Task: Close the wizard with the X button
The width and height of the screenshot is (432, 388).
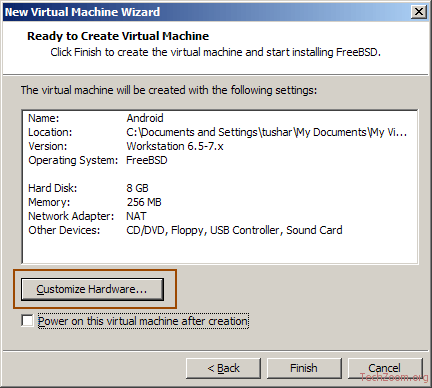Action: point(419,12)
